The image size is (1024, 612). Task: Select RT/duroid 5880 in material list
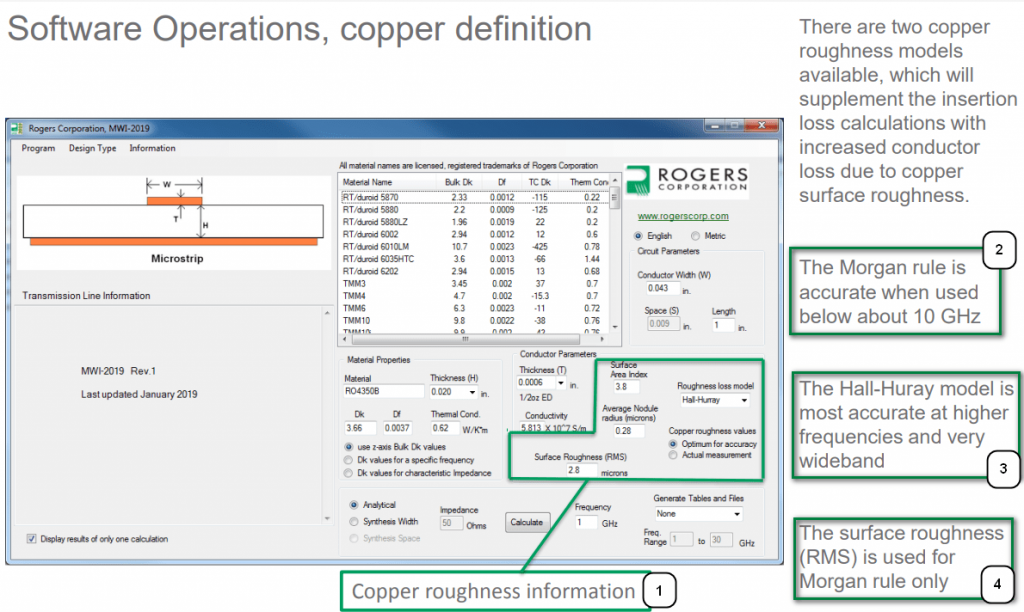click(475, 210)
